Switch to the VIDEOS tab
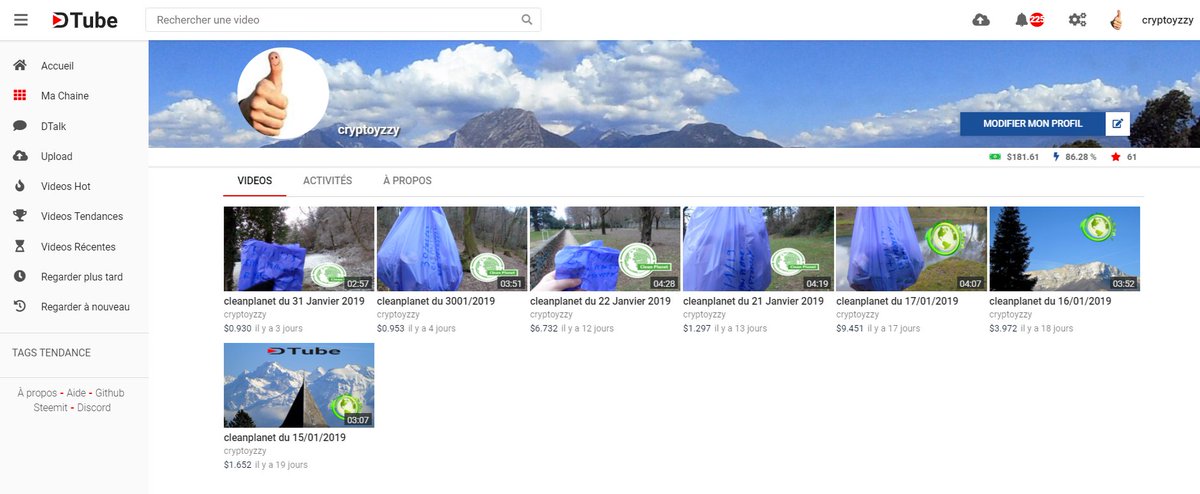The height and width of the screenshot is (494, 1200). click(x=254, y=181)
